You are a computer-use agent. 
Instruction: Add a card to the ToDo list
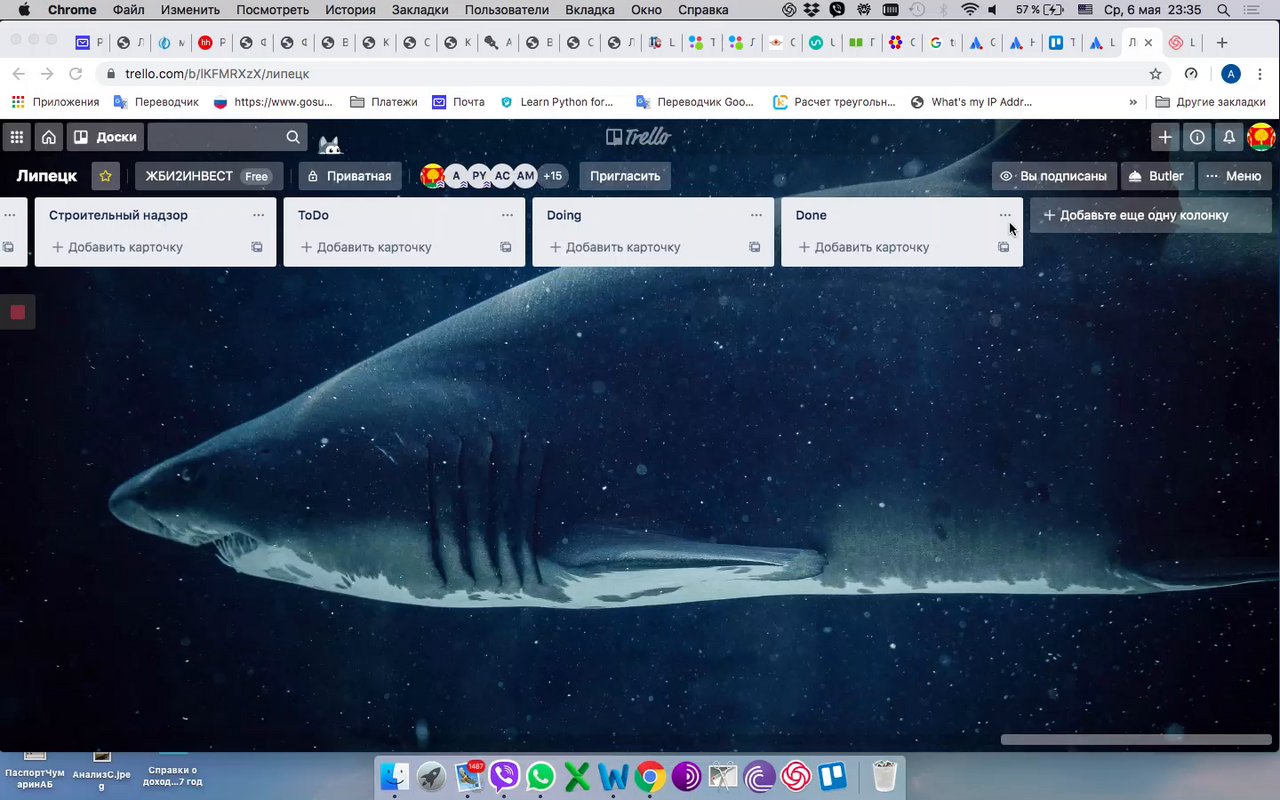coord(366,247)
